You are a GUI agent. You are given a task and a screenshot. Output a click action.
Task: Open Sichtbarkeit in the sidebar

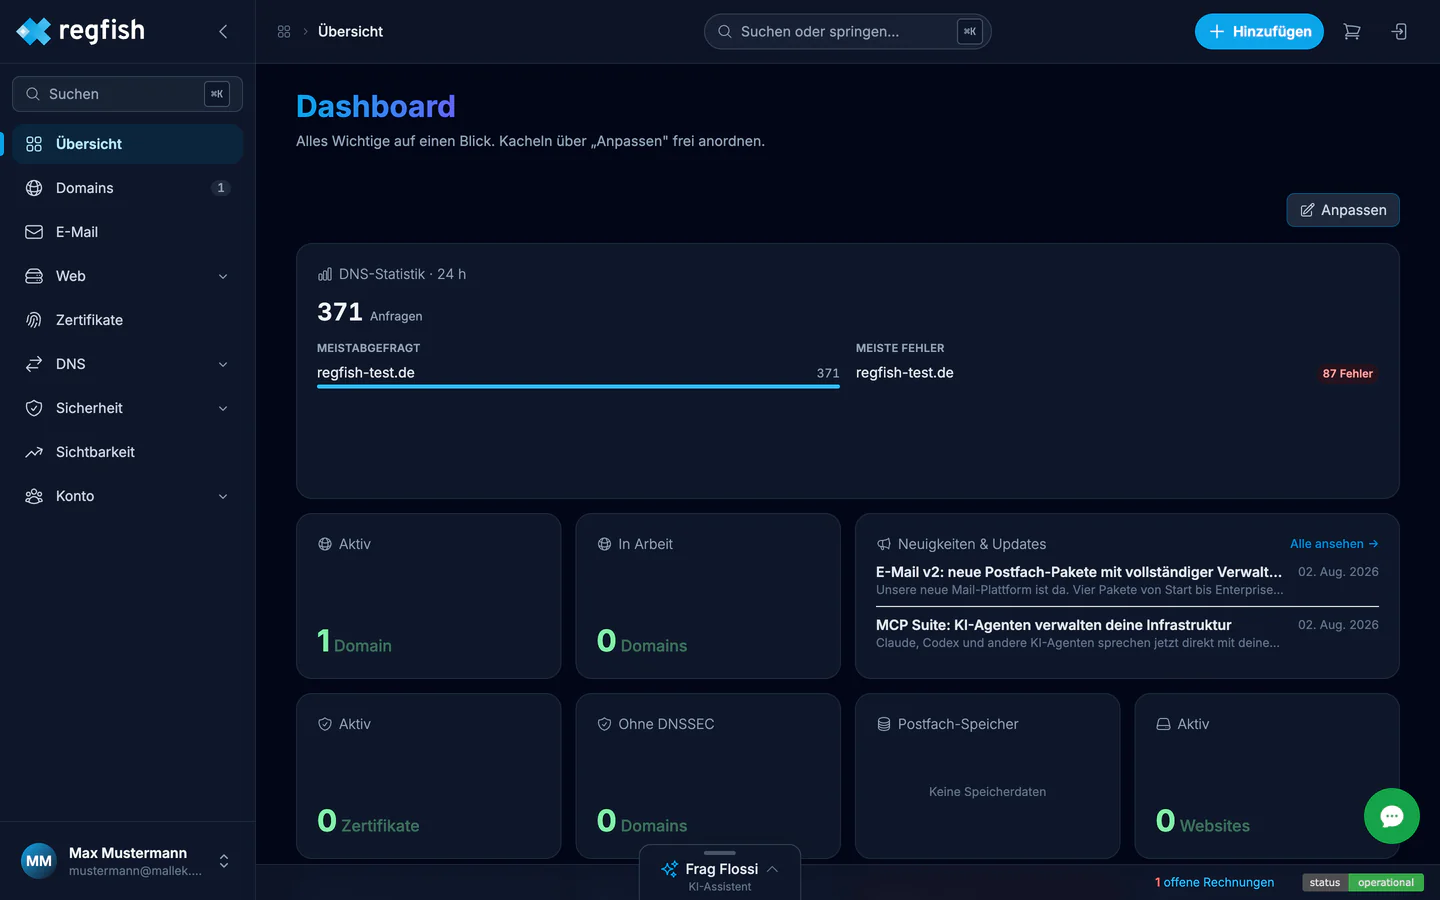tap(128, 452)
